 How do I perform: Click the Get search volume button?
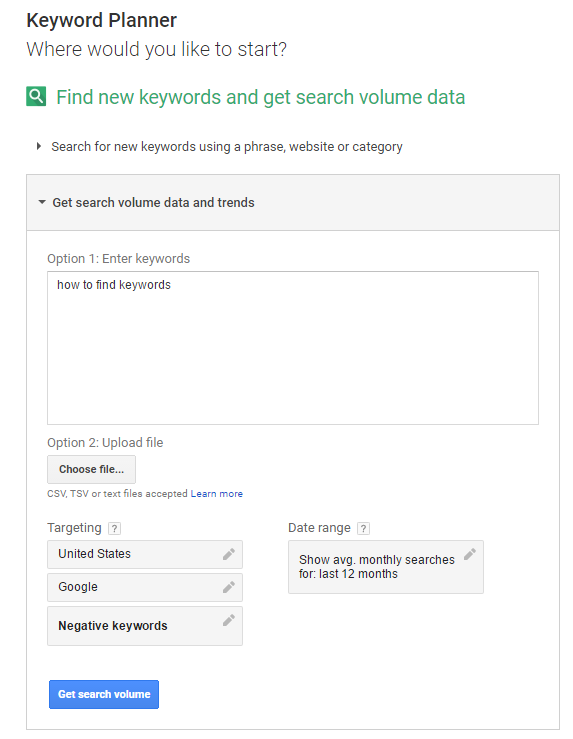pyautogui.click(x=104, y=694)
